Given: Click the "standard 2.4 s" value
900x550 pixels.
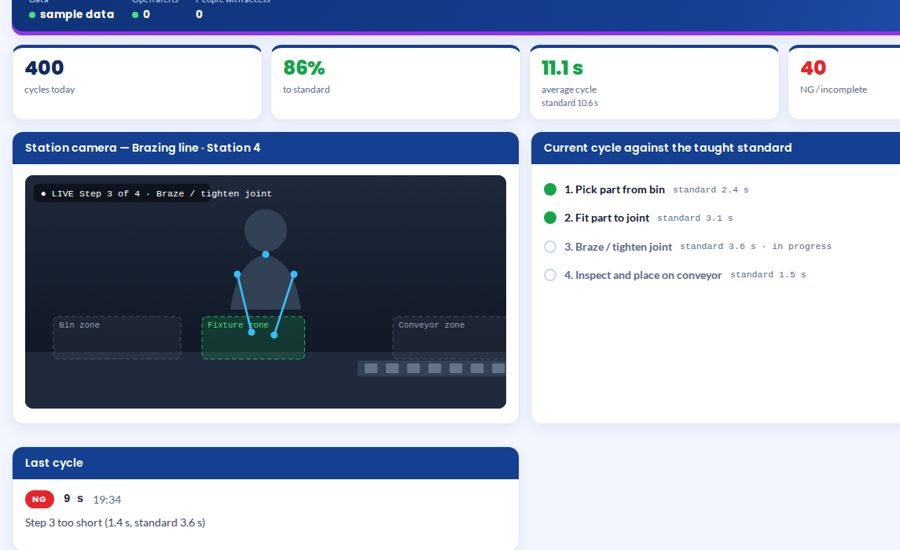Looking at the screenshot, I should 711,189.
